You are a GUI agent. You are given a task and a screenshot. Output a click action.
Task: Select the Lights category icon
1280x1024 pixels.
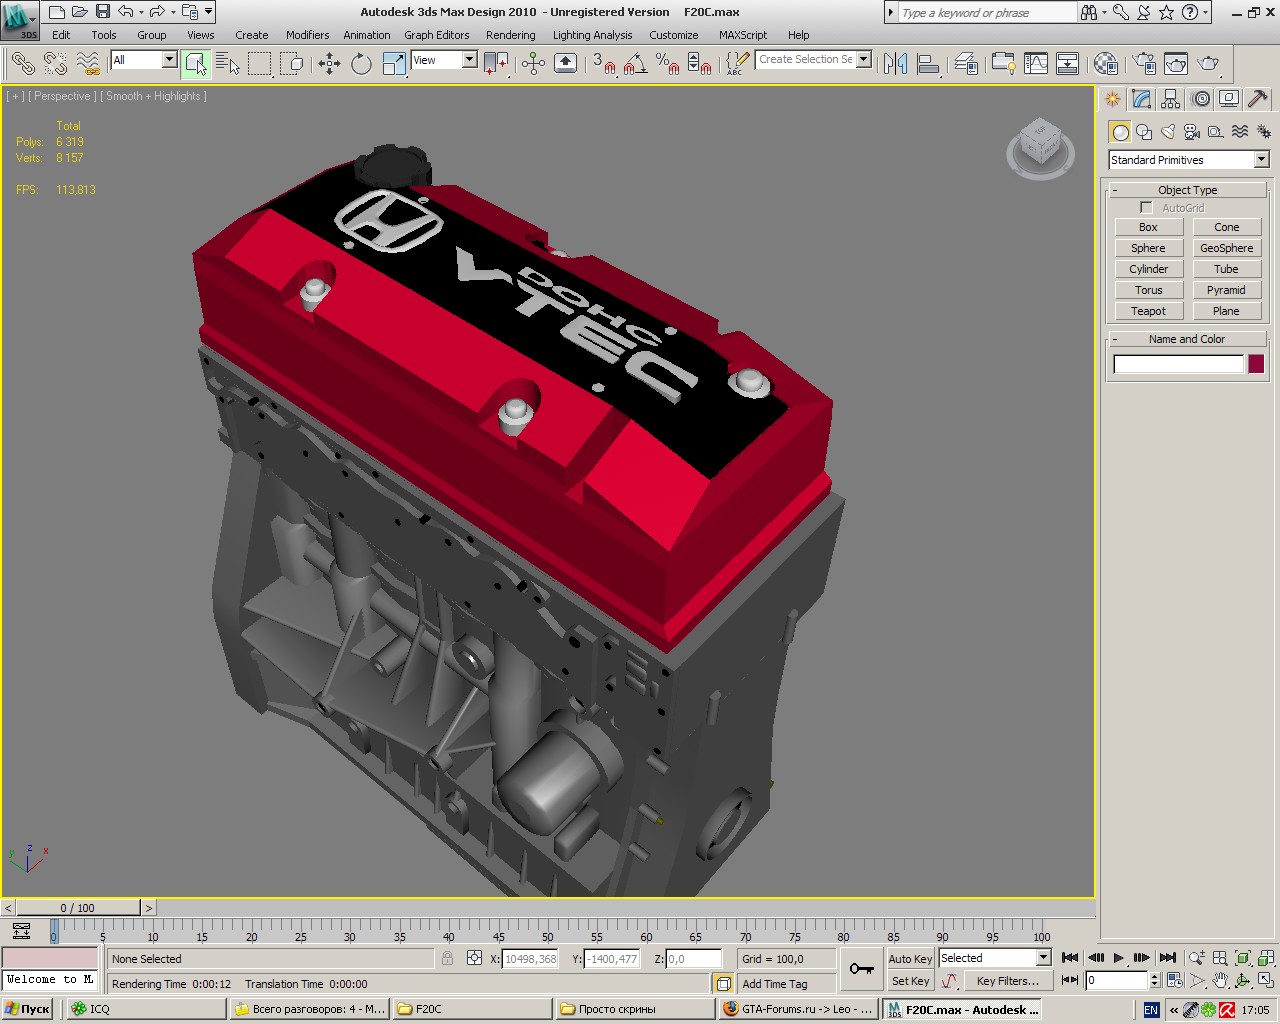tap(1168, 131)
